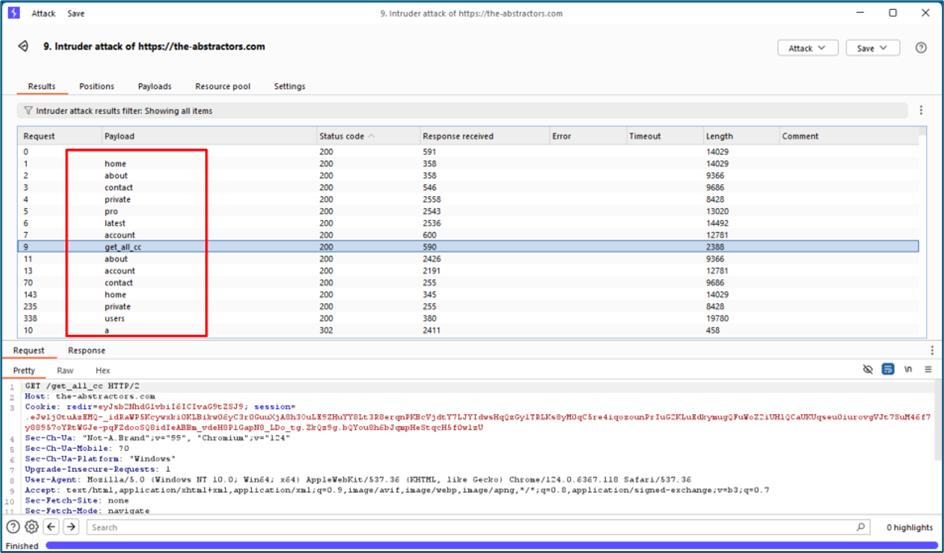Switch to the Settings tab
Screen dimensions: 944x553
click(x=290, y=86)
